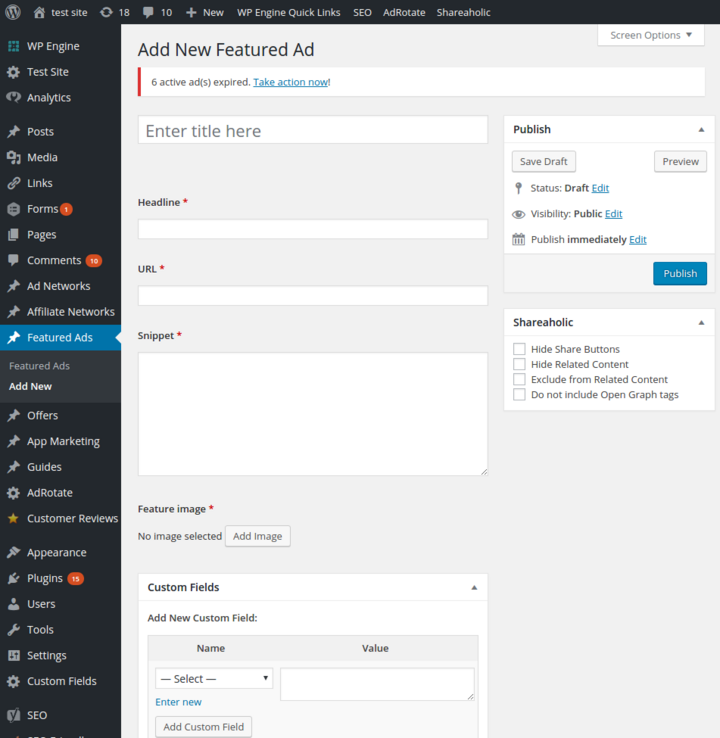Click the Users icon in sidebar
The image size is (720, 738).
[13, 605]
